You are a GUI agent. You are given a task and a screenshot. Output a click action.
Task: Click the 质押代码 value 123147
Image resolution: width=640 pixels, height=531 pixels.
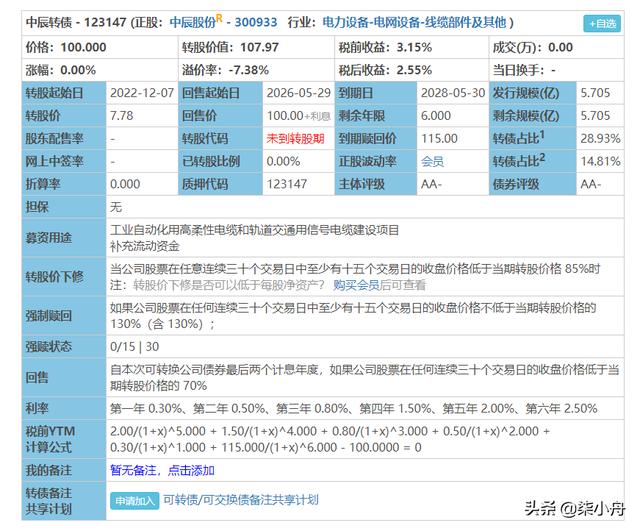click(x=287, y=184)
